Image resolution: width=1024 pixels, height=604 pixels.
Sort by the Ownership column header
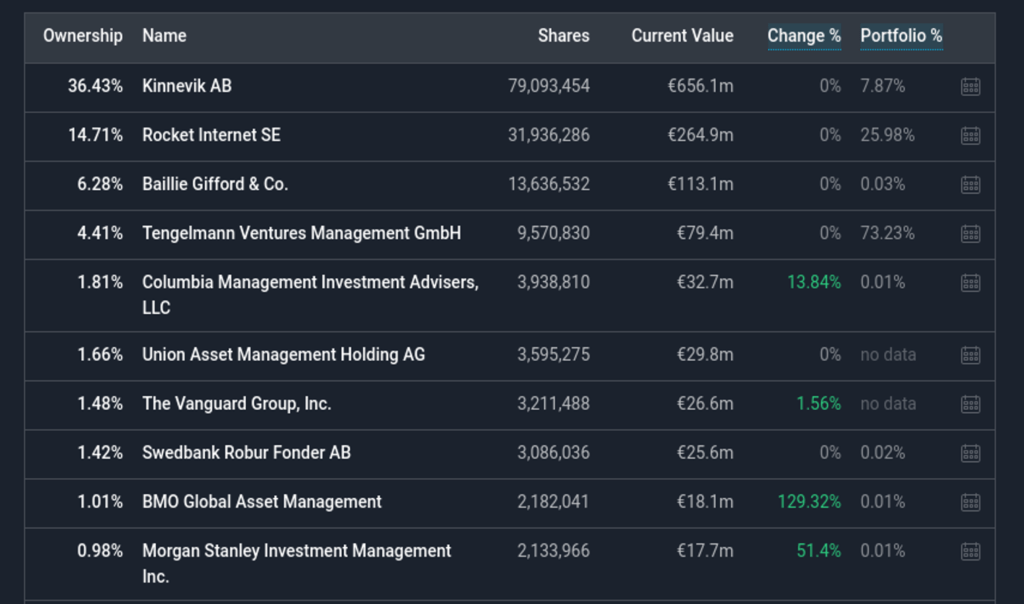coord(83,36)
